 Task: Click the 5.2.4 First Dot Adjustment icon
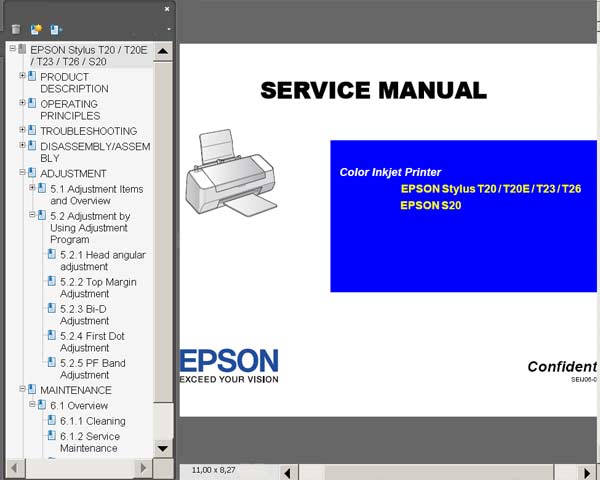[52, 335]
